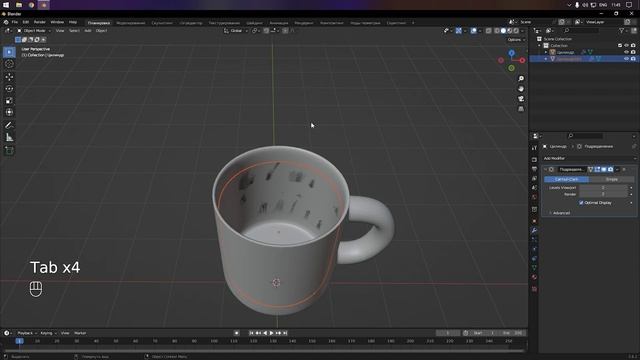Open the Render menu
The width and height of the screenshot is (640, 360).
(40, 22)
